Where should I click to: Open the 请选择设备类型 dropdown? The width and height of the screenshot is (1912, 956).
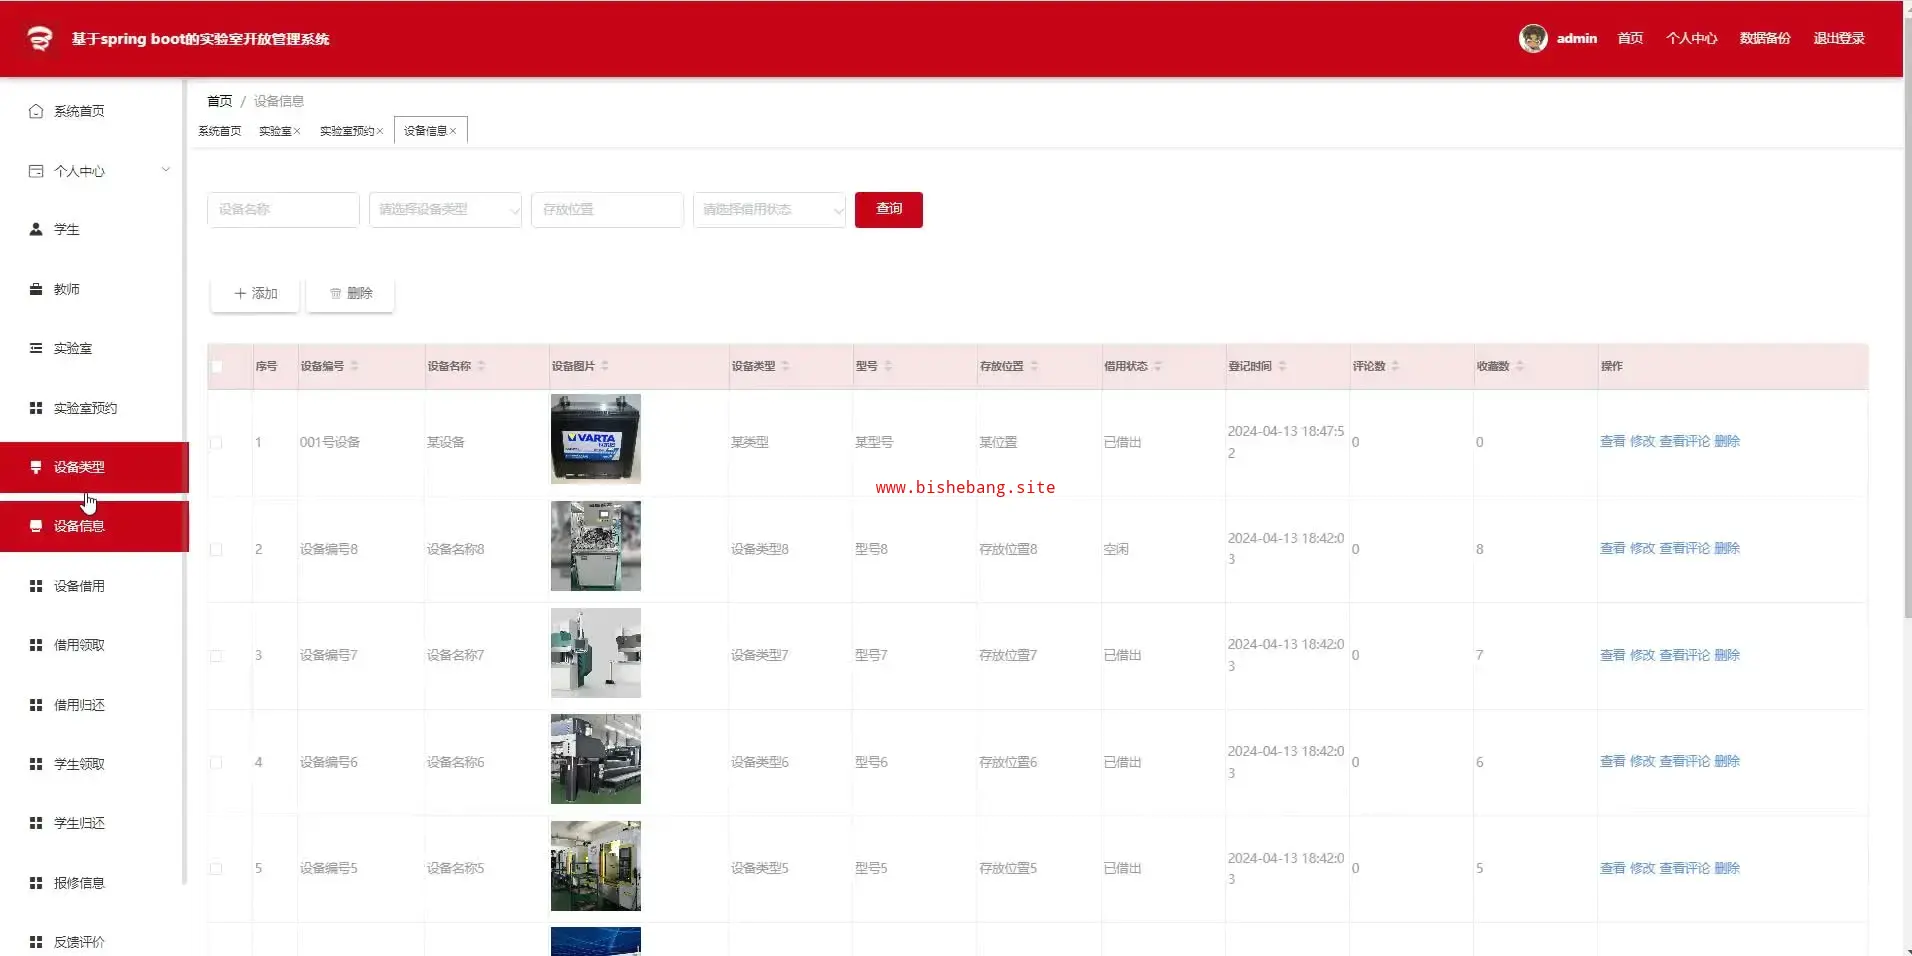pos(445,210)
